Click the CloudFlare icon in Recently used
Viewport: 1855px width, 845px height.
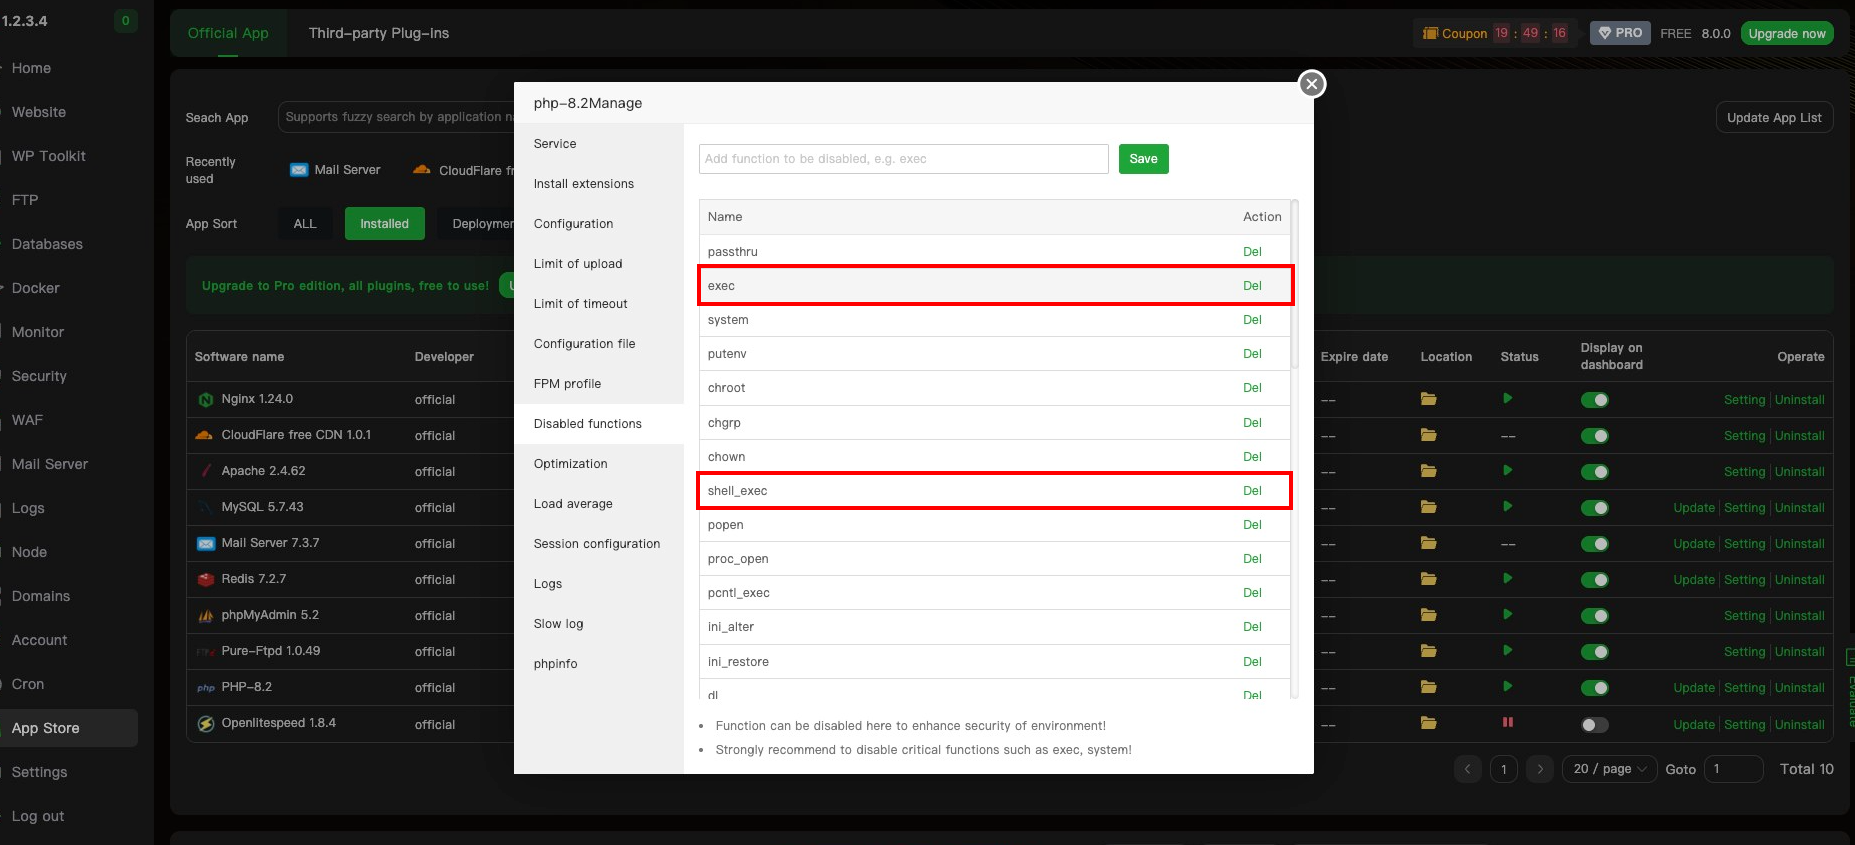422,170
